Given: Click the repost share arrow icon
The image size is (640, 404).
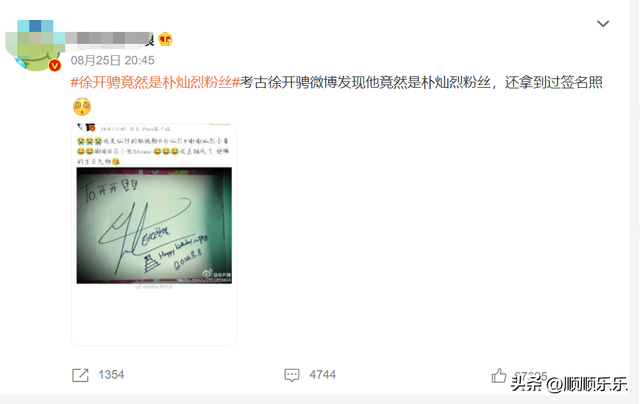Looking at the screenshot, I should click(80, 375).
